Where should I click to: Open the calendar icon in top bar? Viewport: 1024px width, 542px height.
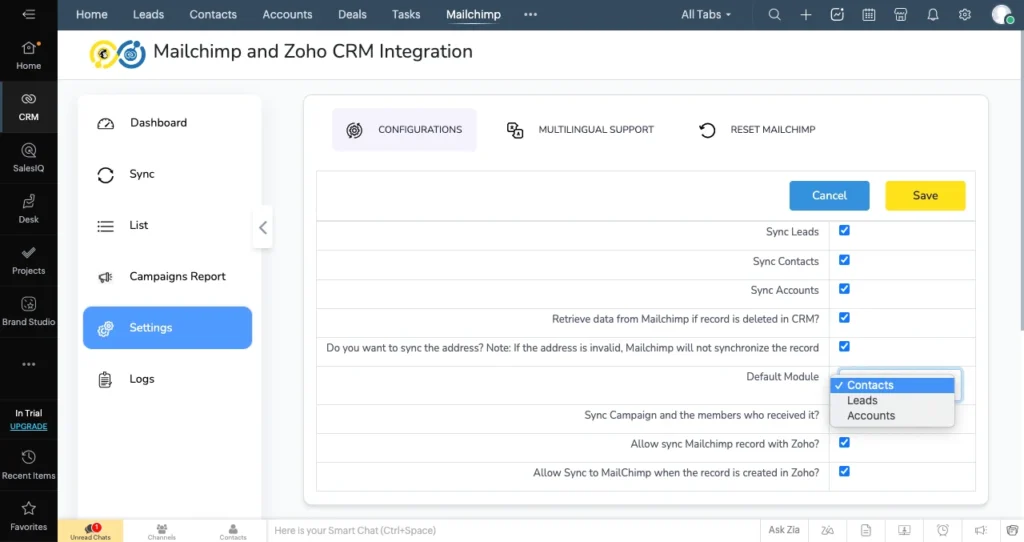pyautogui.click(x=869, y=14)
